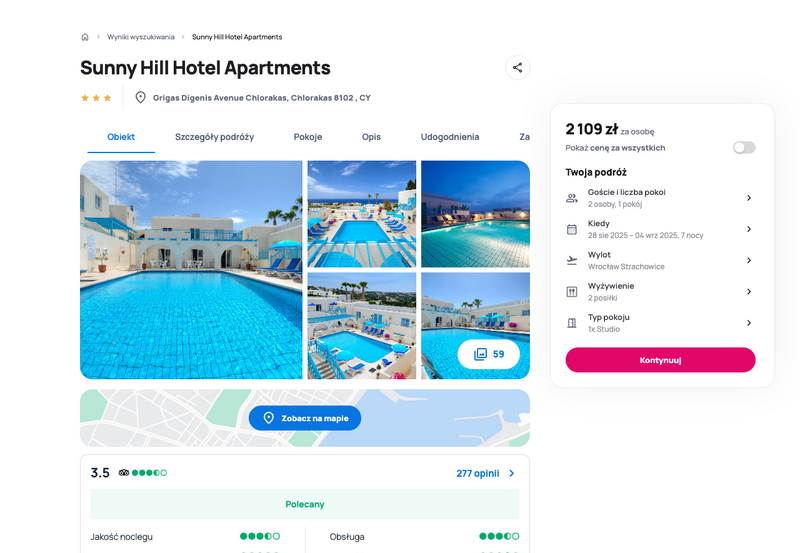Switch to the Pokoje tab
800x553 pixels.
tap(308, 137)
